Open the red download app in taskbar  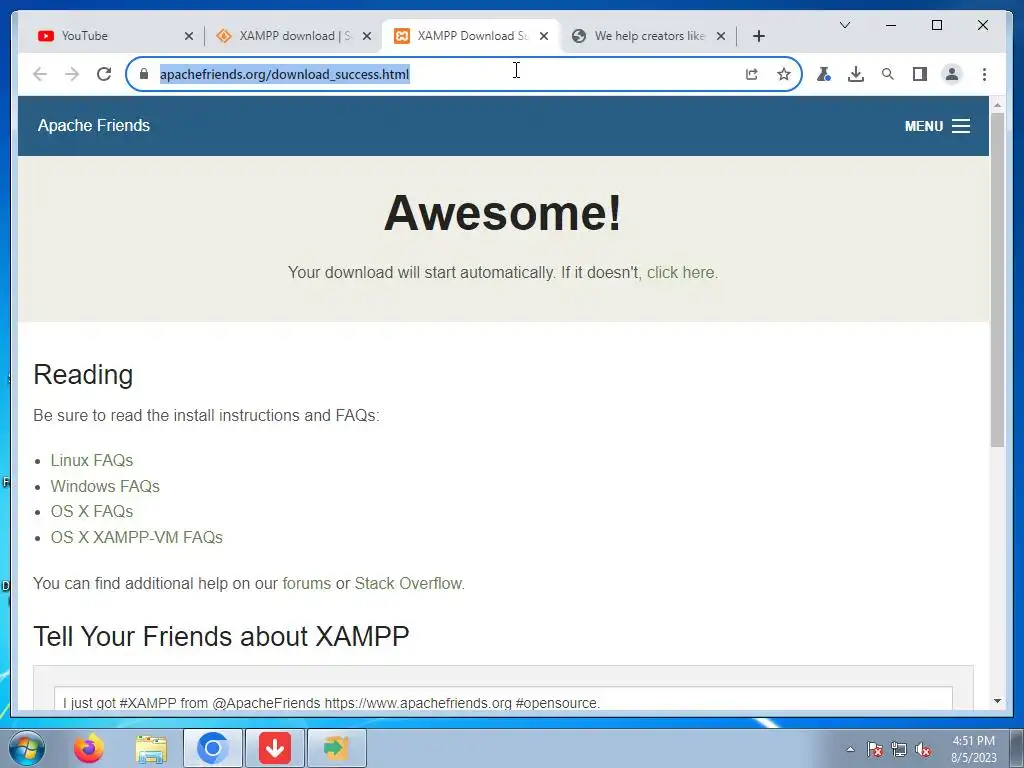[x=274, y=748]
